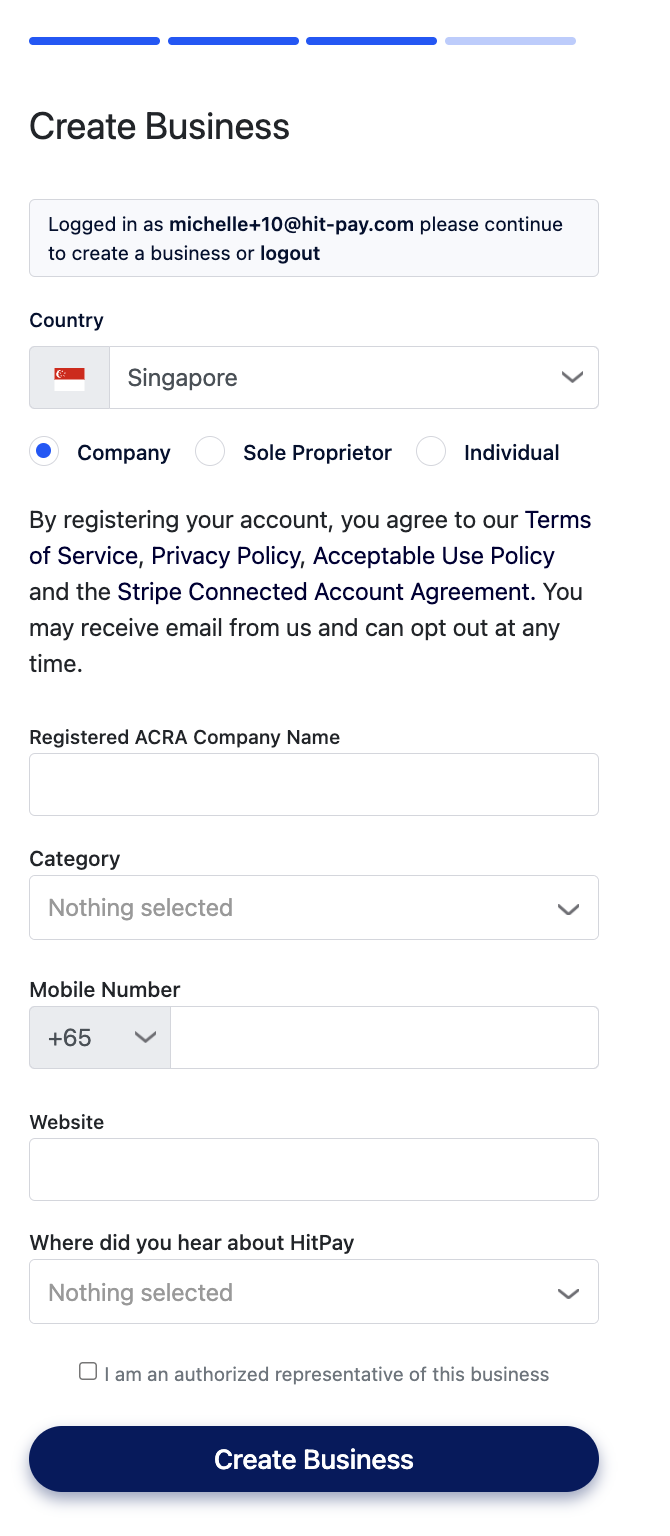The height and width of the screenshot is (1536, 670).
Task: Focus the Registered ACRA Company Name field
Action: tap(314, 785)
